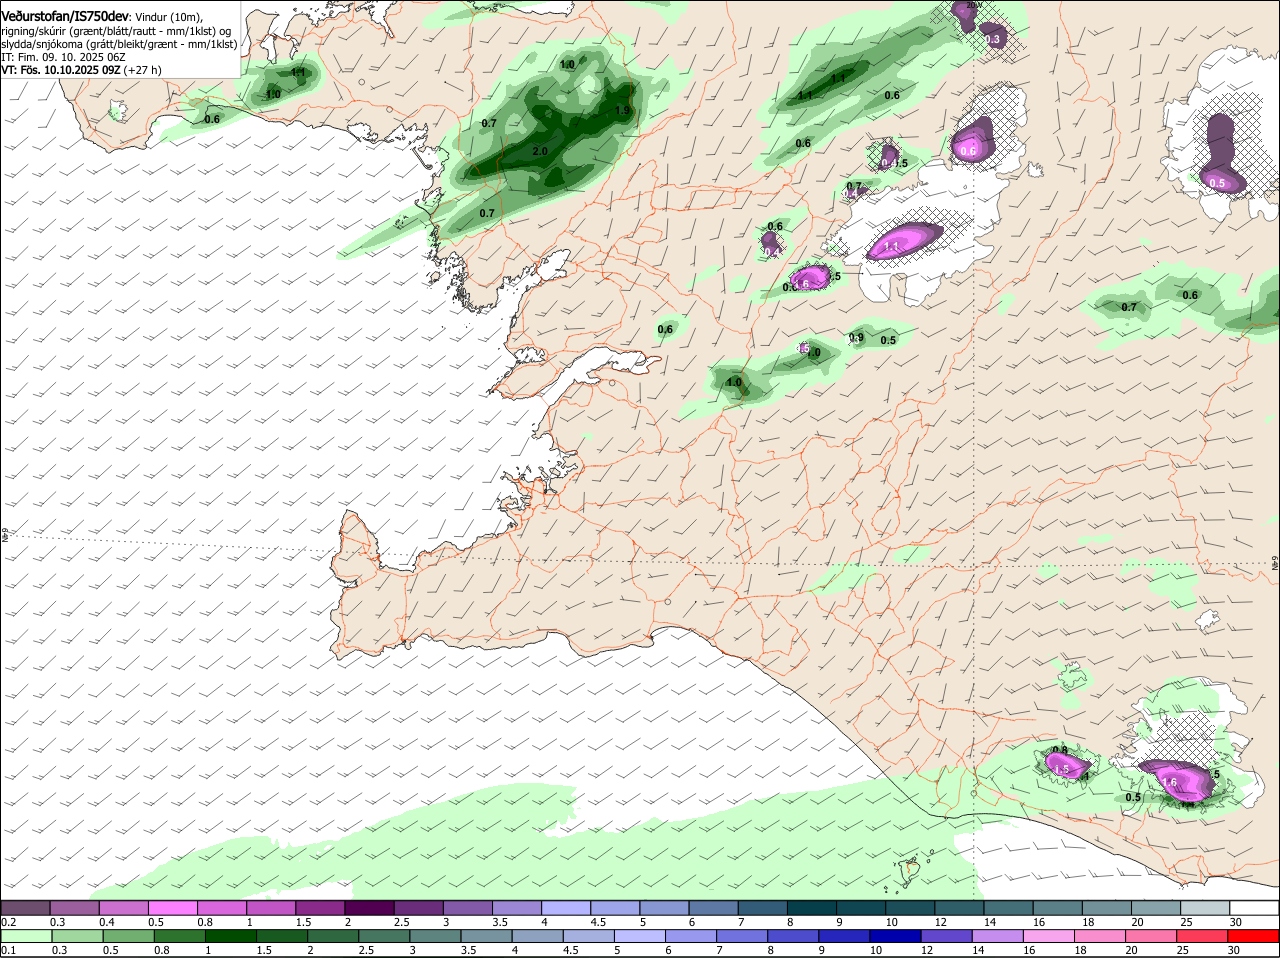Click the '1.9' precipitation label on the map
The width and height of the screenshot is (1280, 958).
coord(623,111)
